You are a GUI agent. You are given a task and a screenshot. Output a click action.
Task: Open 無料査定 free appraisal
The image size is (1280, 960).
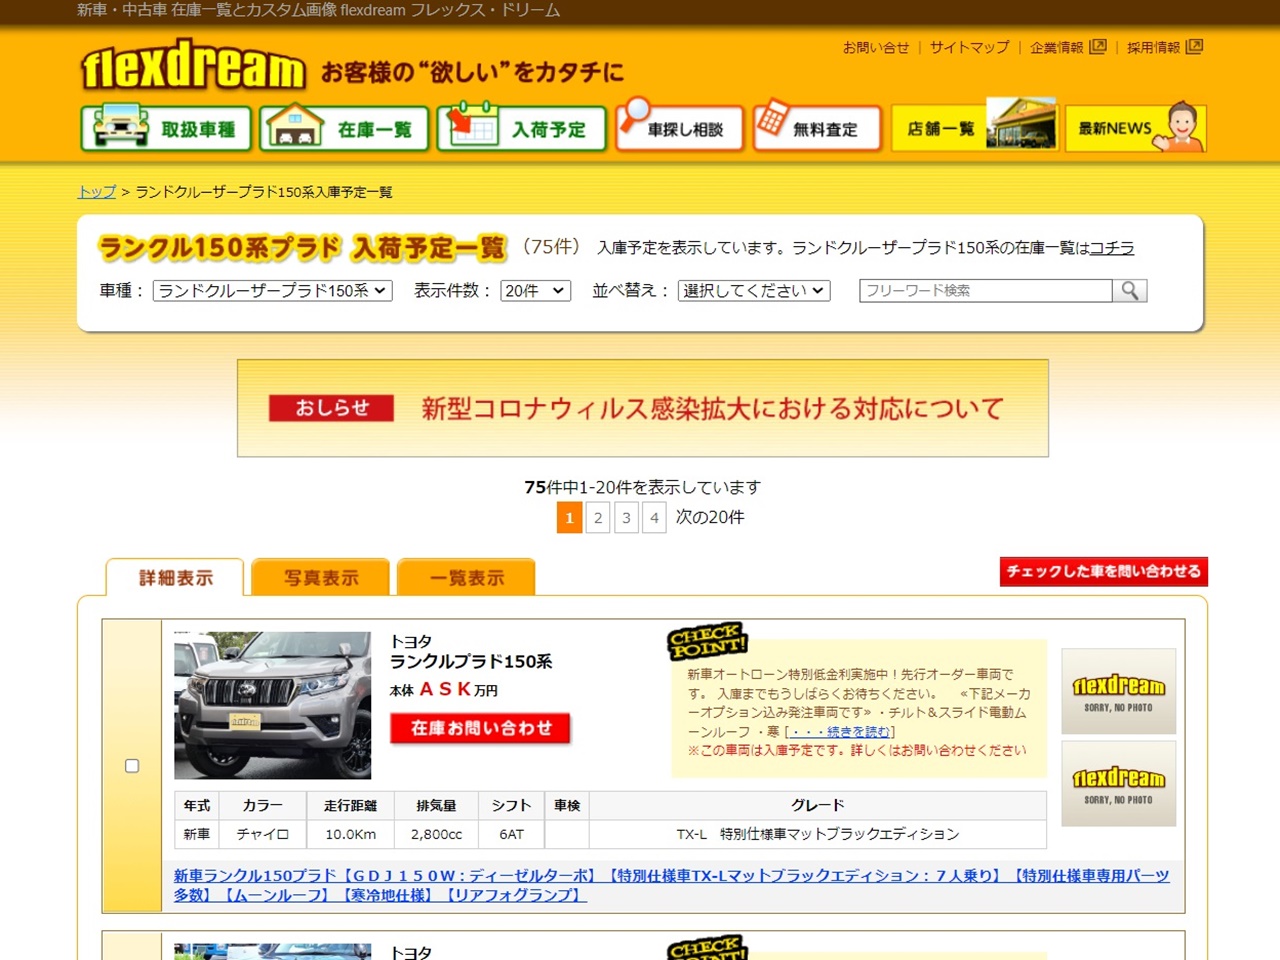pos(817,128)
